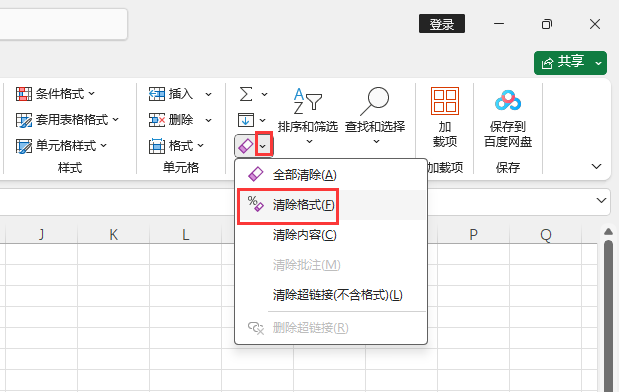Choose 清除批注(M) from the menu
Screen dimensions: 619x392
pos(331,265)
